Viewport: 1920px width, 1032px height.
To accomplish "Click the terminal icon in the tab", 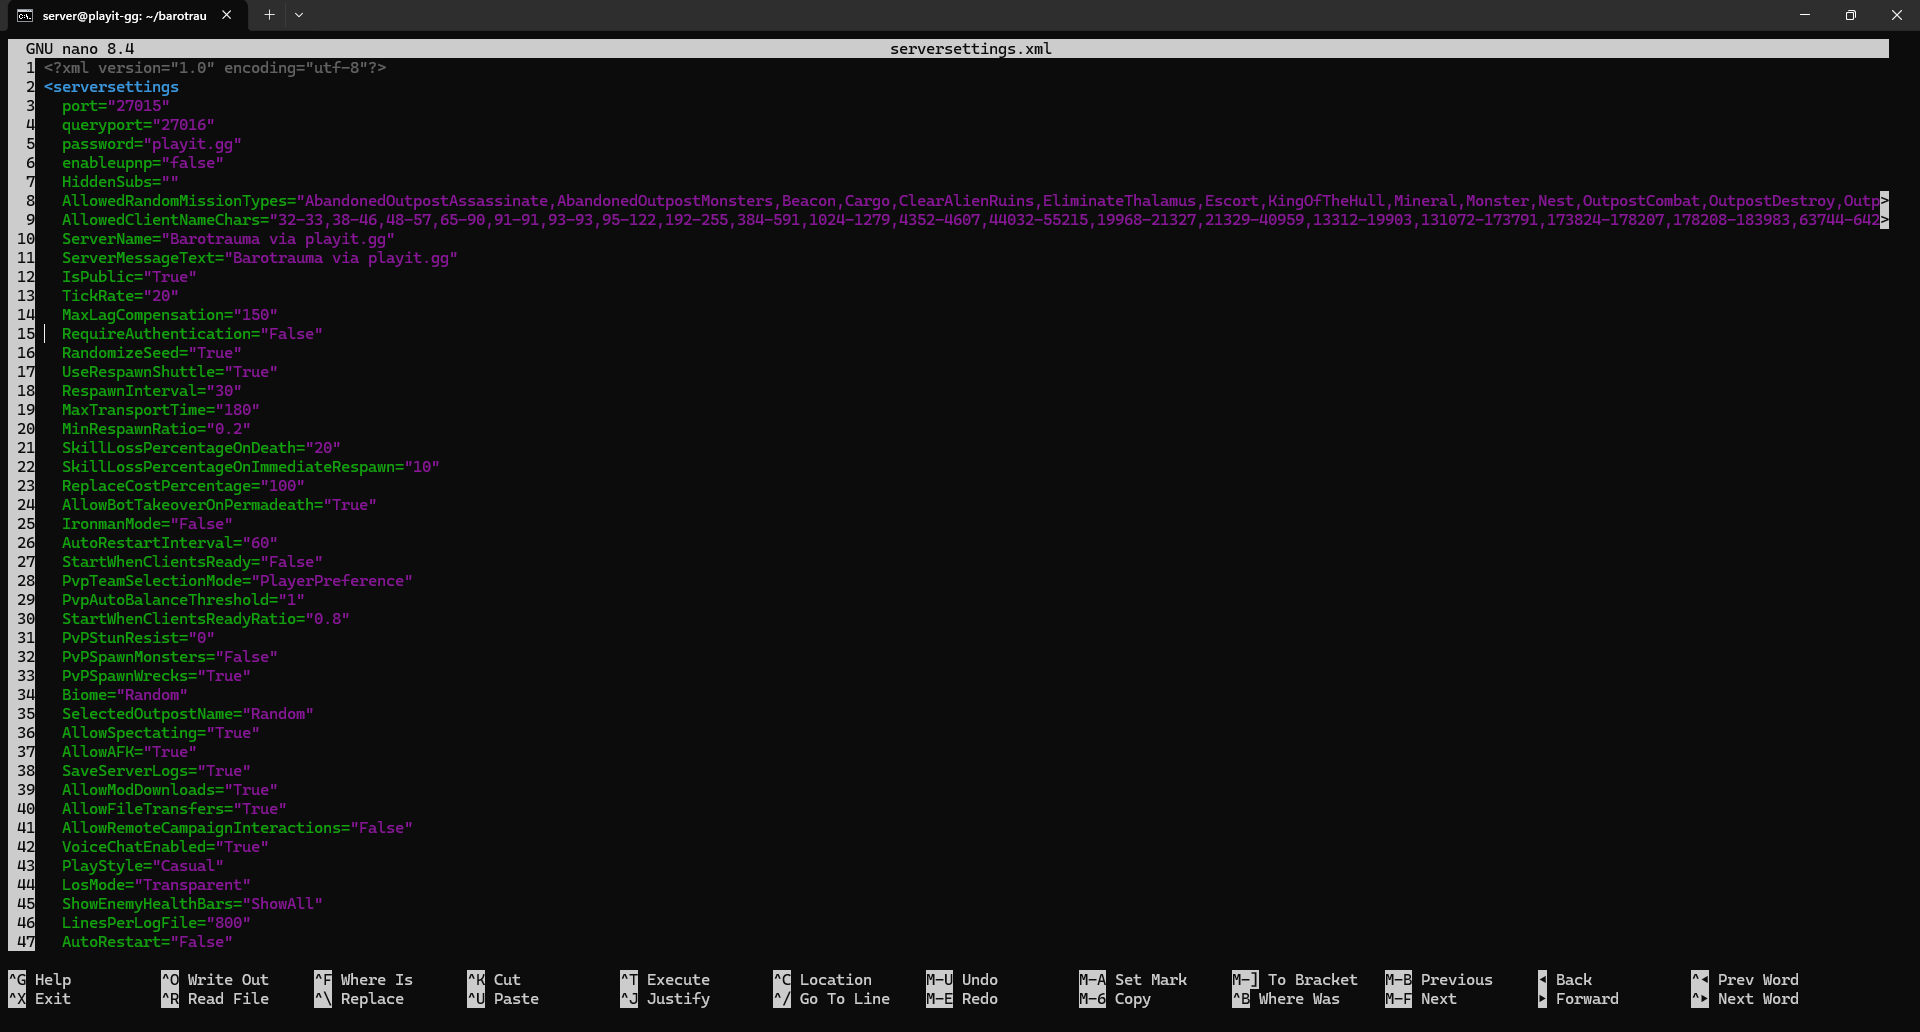I will point(25,15).
